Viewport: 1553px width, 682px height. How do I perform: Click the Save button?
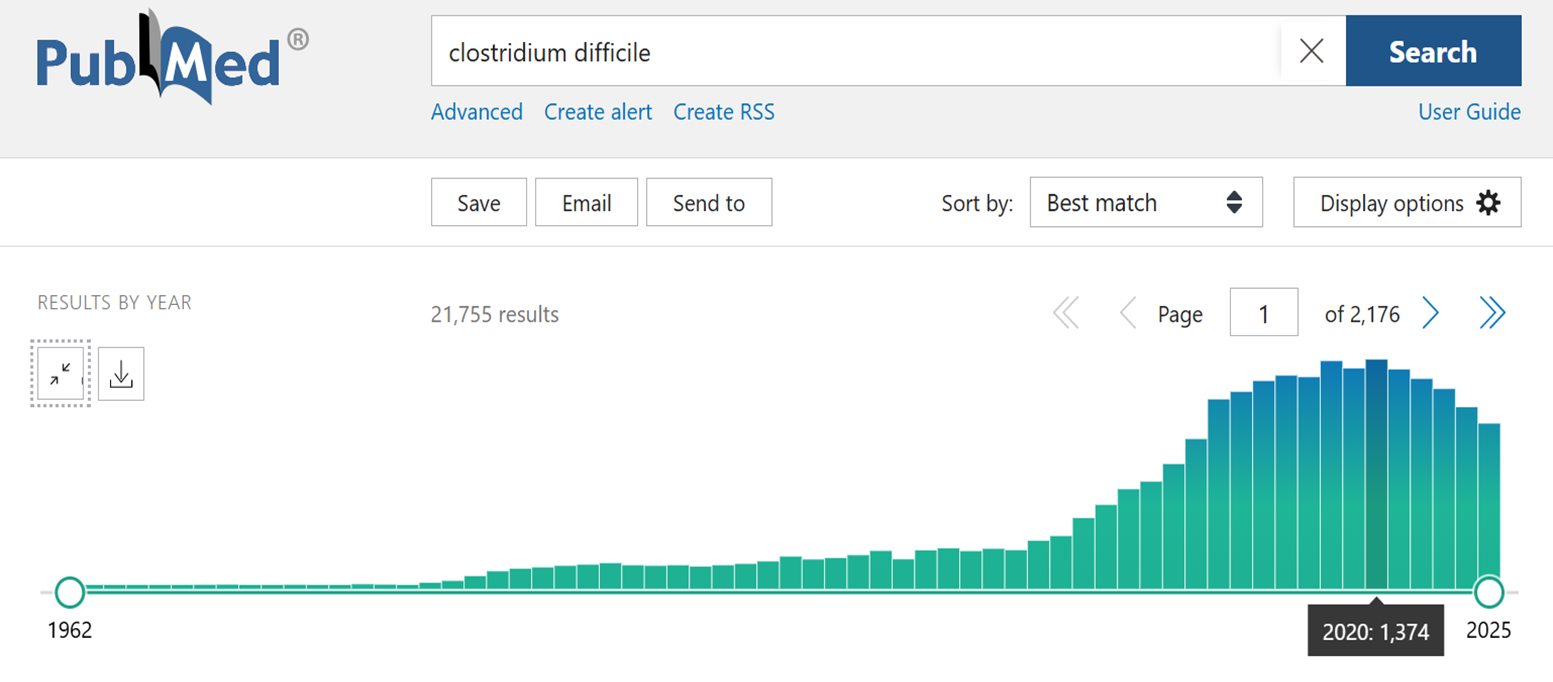[x=478, y=203]
